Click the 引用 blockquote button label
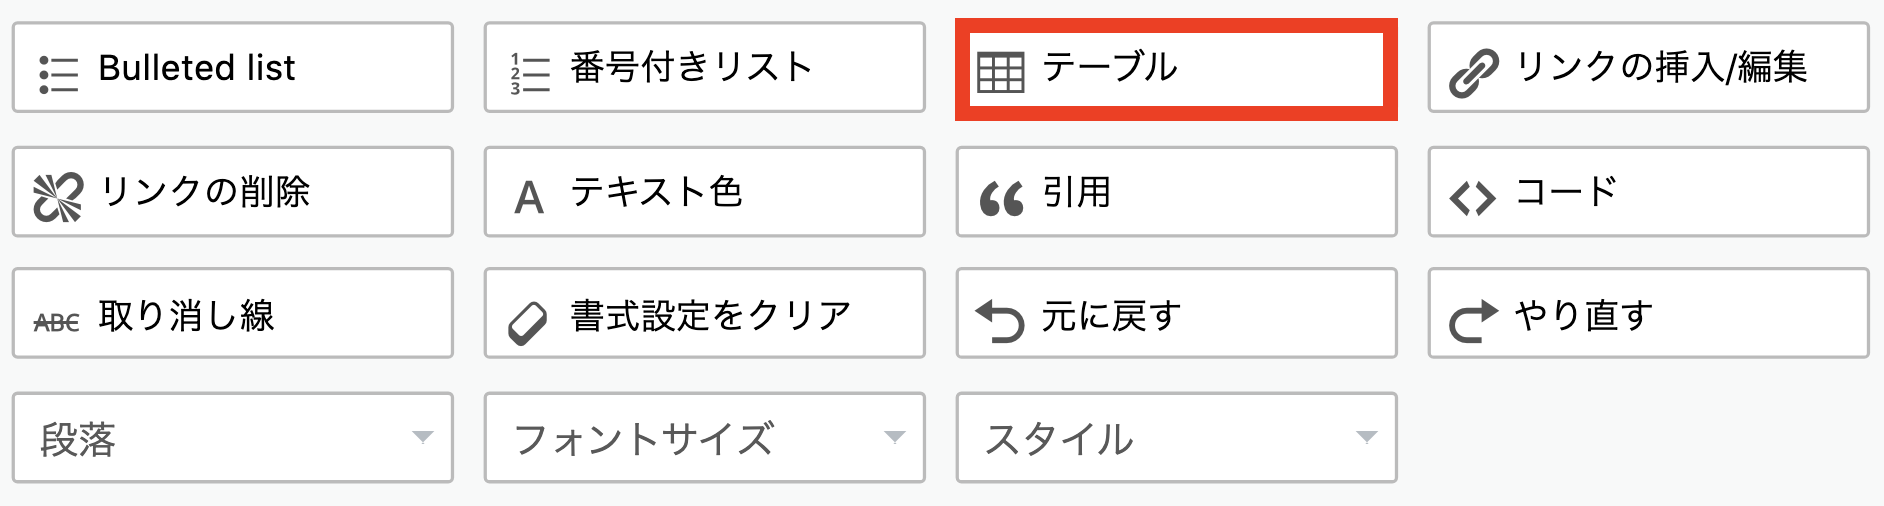Image resolution: width=1884 pixels, height=506 pixels. (1077, 192)
